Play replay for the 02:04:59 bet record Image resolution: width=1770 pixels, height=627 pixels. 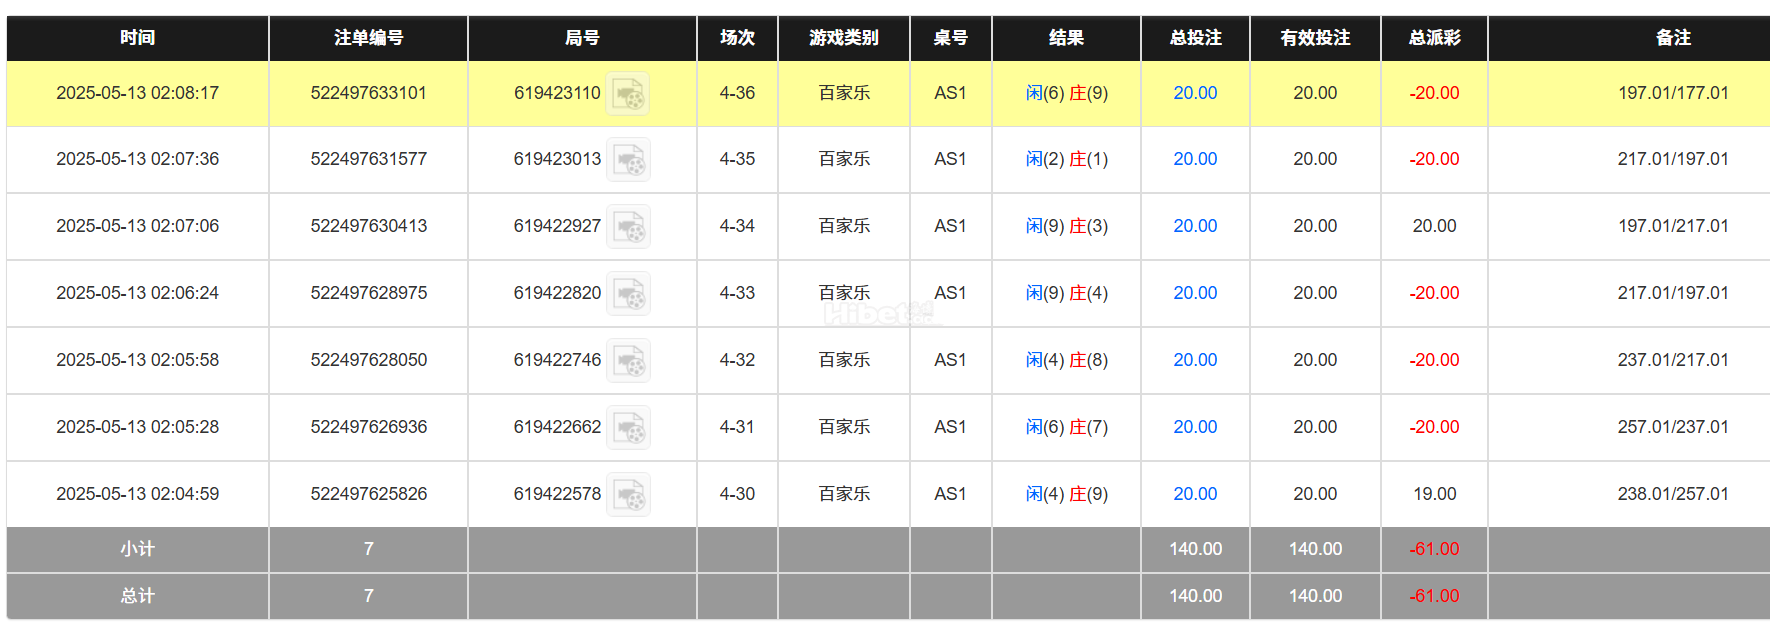point(628,493)
